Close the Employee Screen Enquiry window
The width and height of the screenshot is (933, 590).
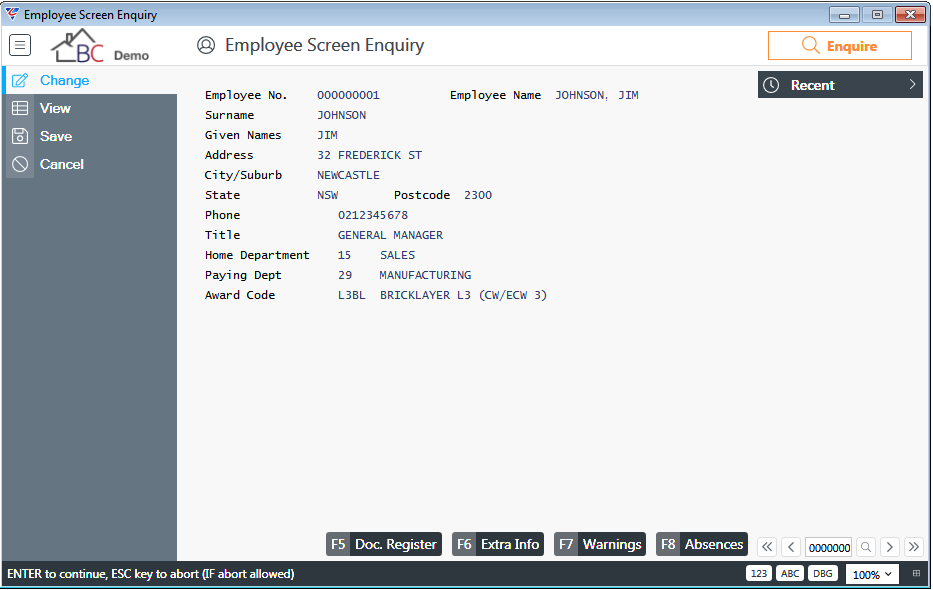click(910, 14)
